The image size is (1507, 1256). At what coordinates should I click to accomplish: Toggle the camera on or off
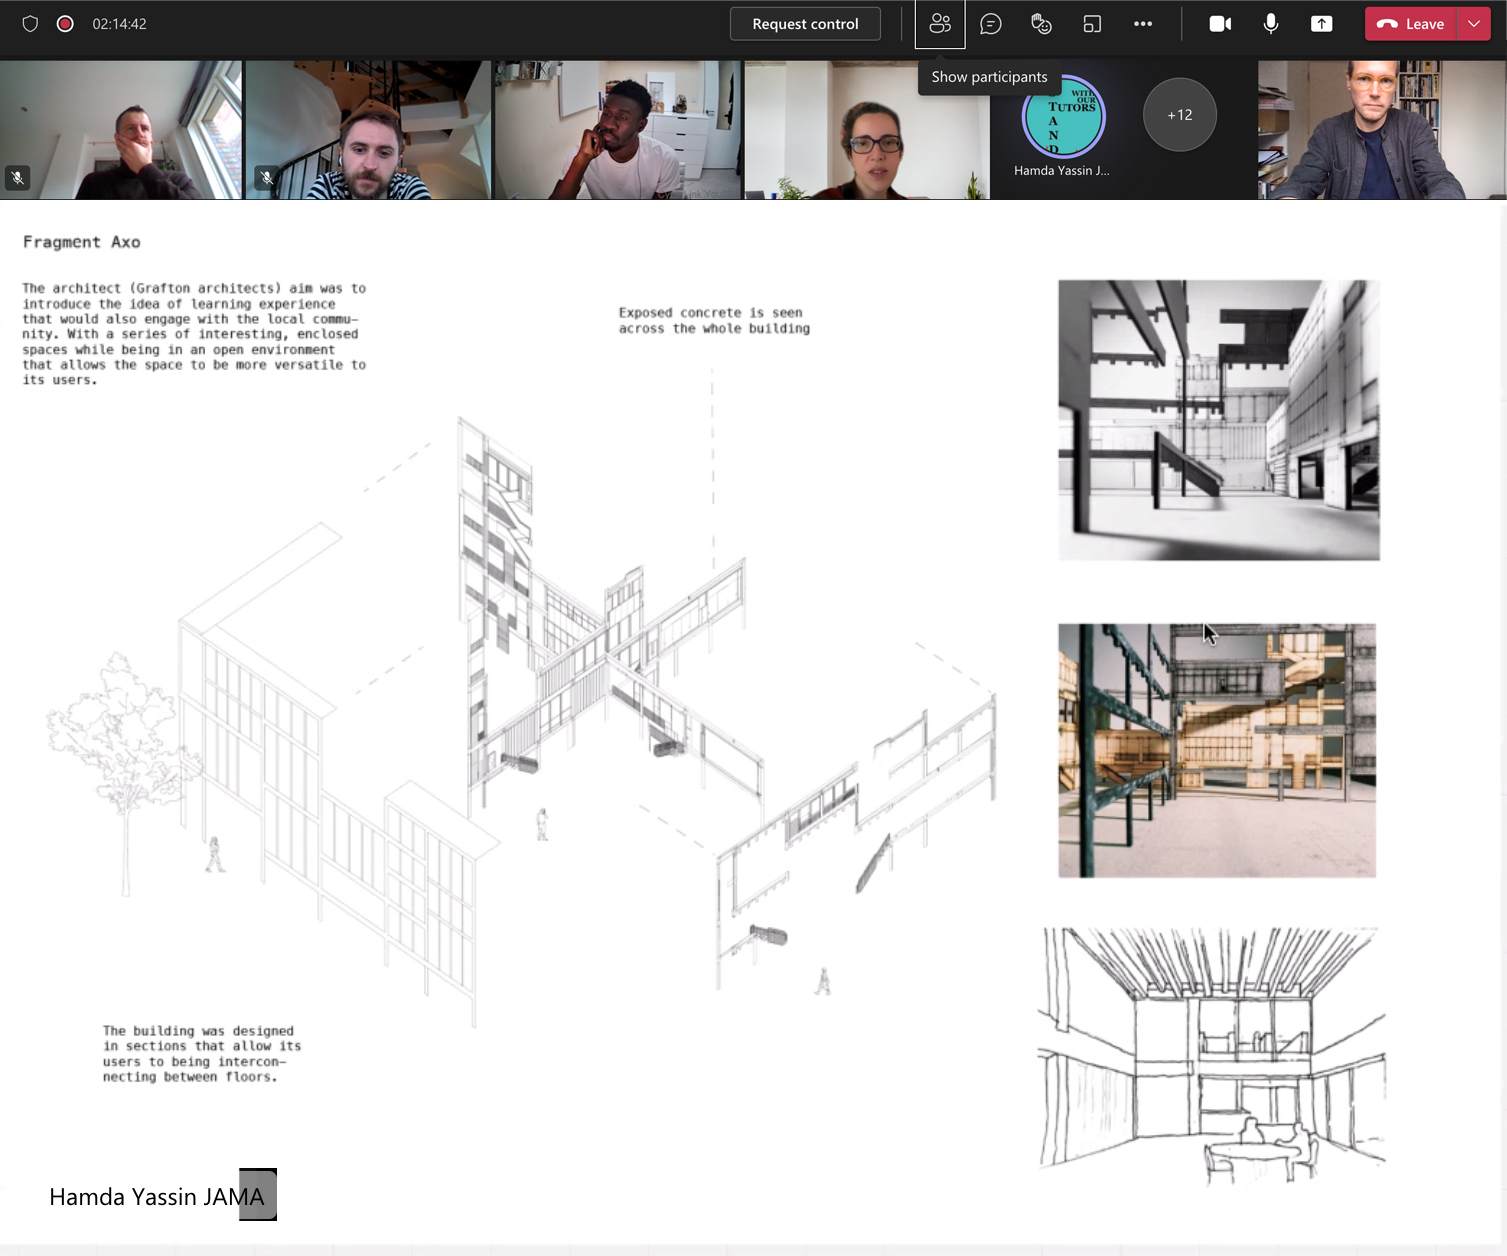[1220, 24]
